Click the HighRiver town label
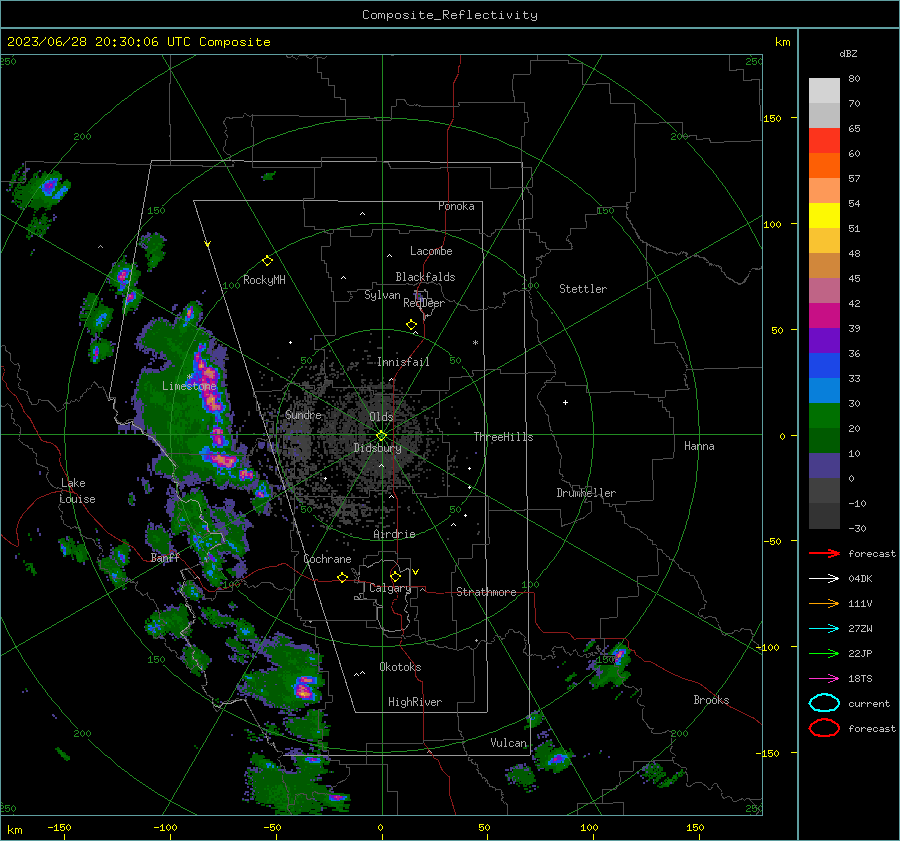This screenshot has width=900, height=841. (415, 702)
